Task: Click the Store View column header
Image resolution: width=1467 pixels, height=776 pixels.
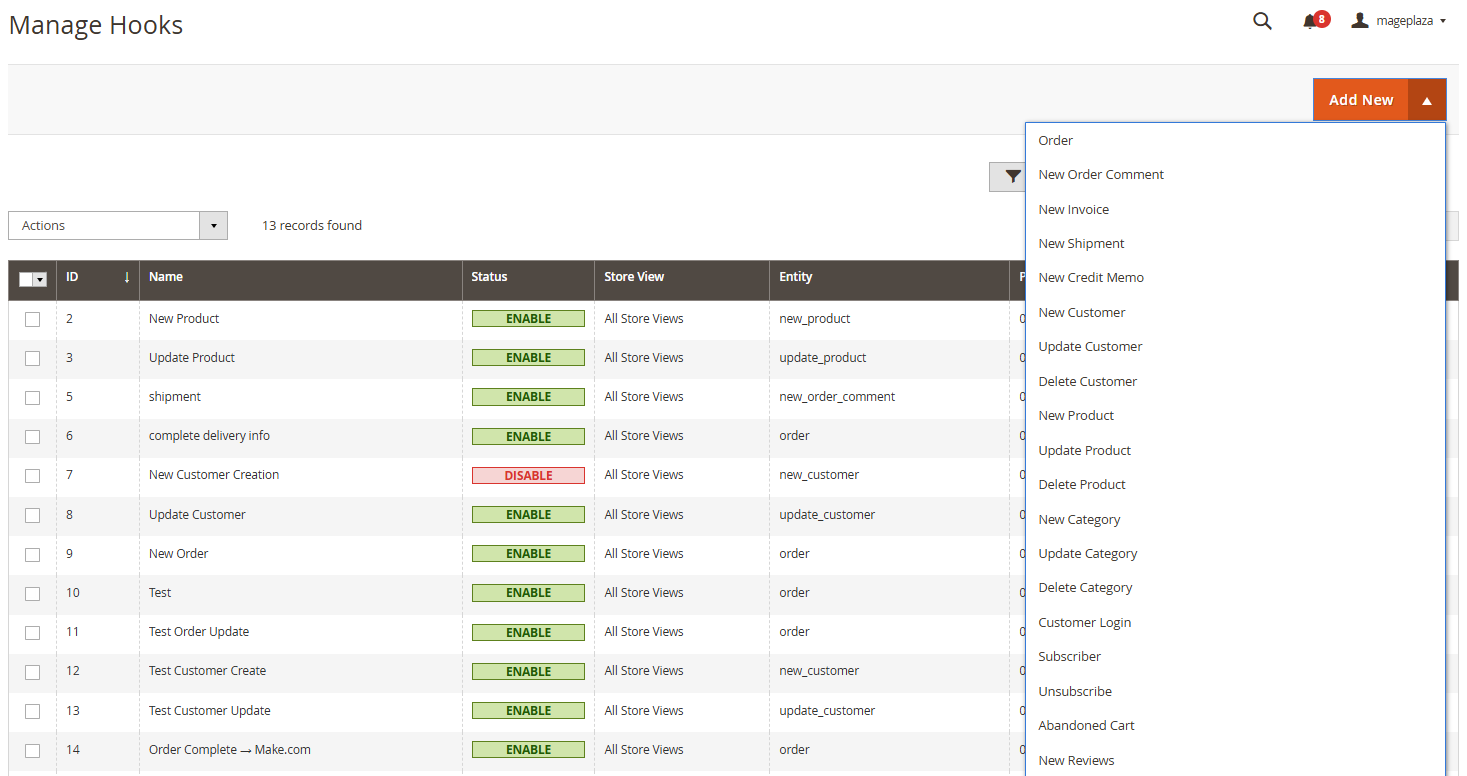Action: click(634, 277)
